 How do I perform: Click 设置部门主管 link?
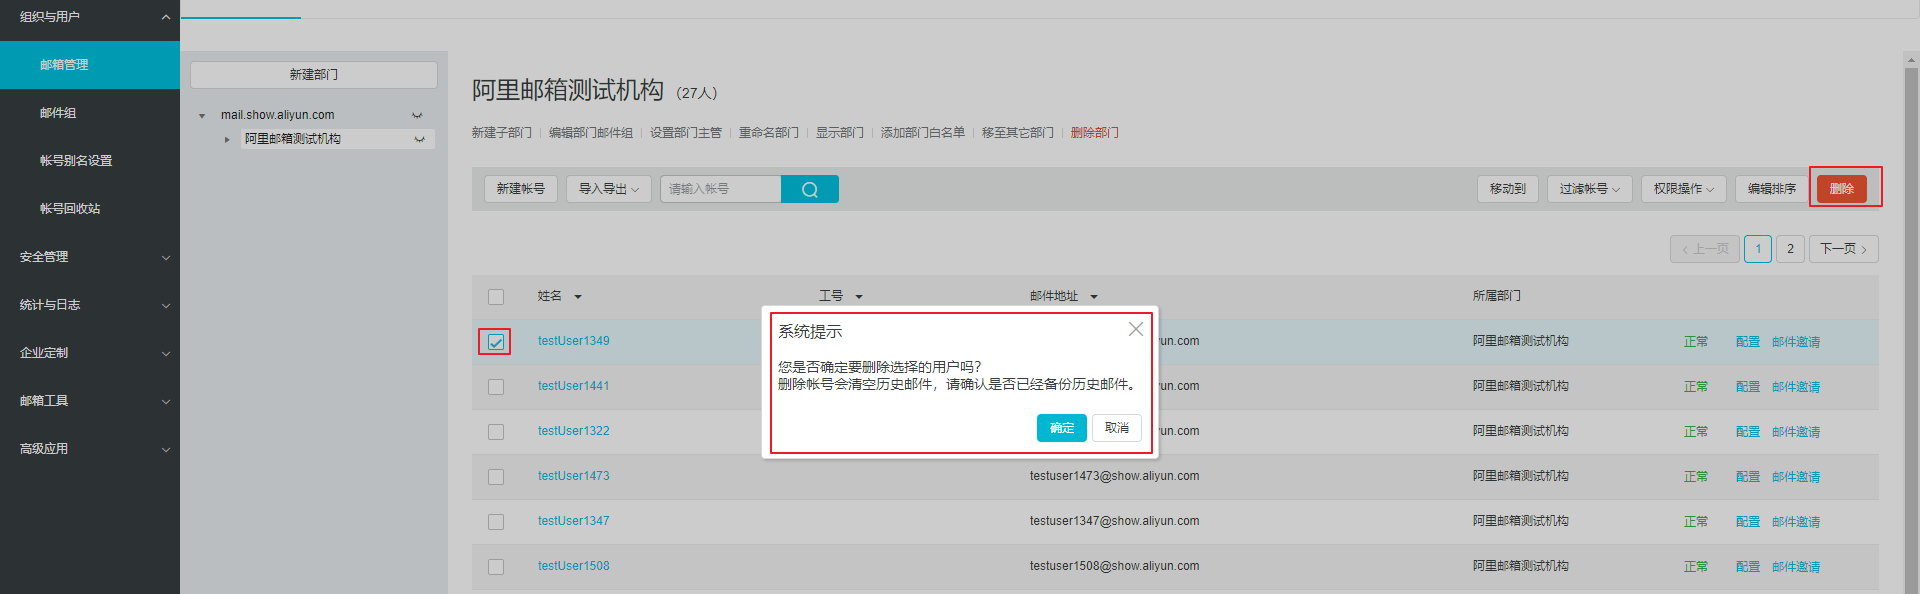[686, 133]
